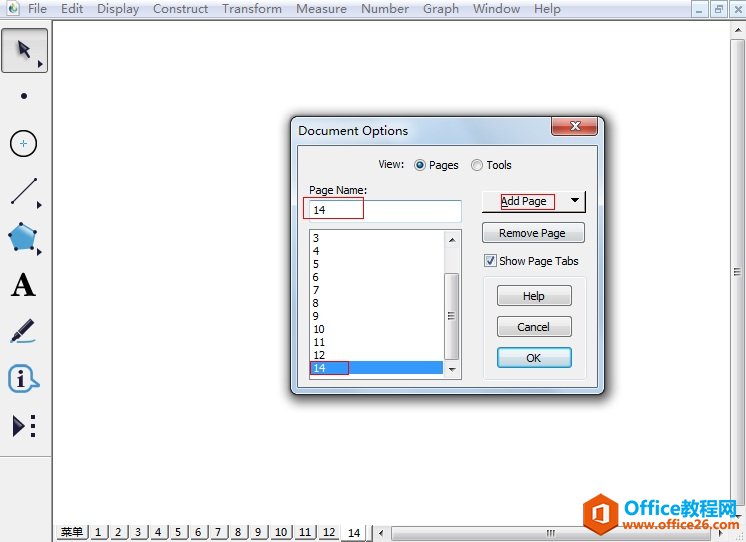Image resolution: width=746 pixels, height=542 pixels.
Task: Click the vertical scrollbar up arrow of sketch
Action: coord(737,30)
